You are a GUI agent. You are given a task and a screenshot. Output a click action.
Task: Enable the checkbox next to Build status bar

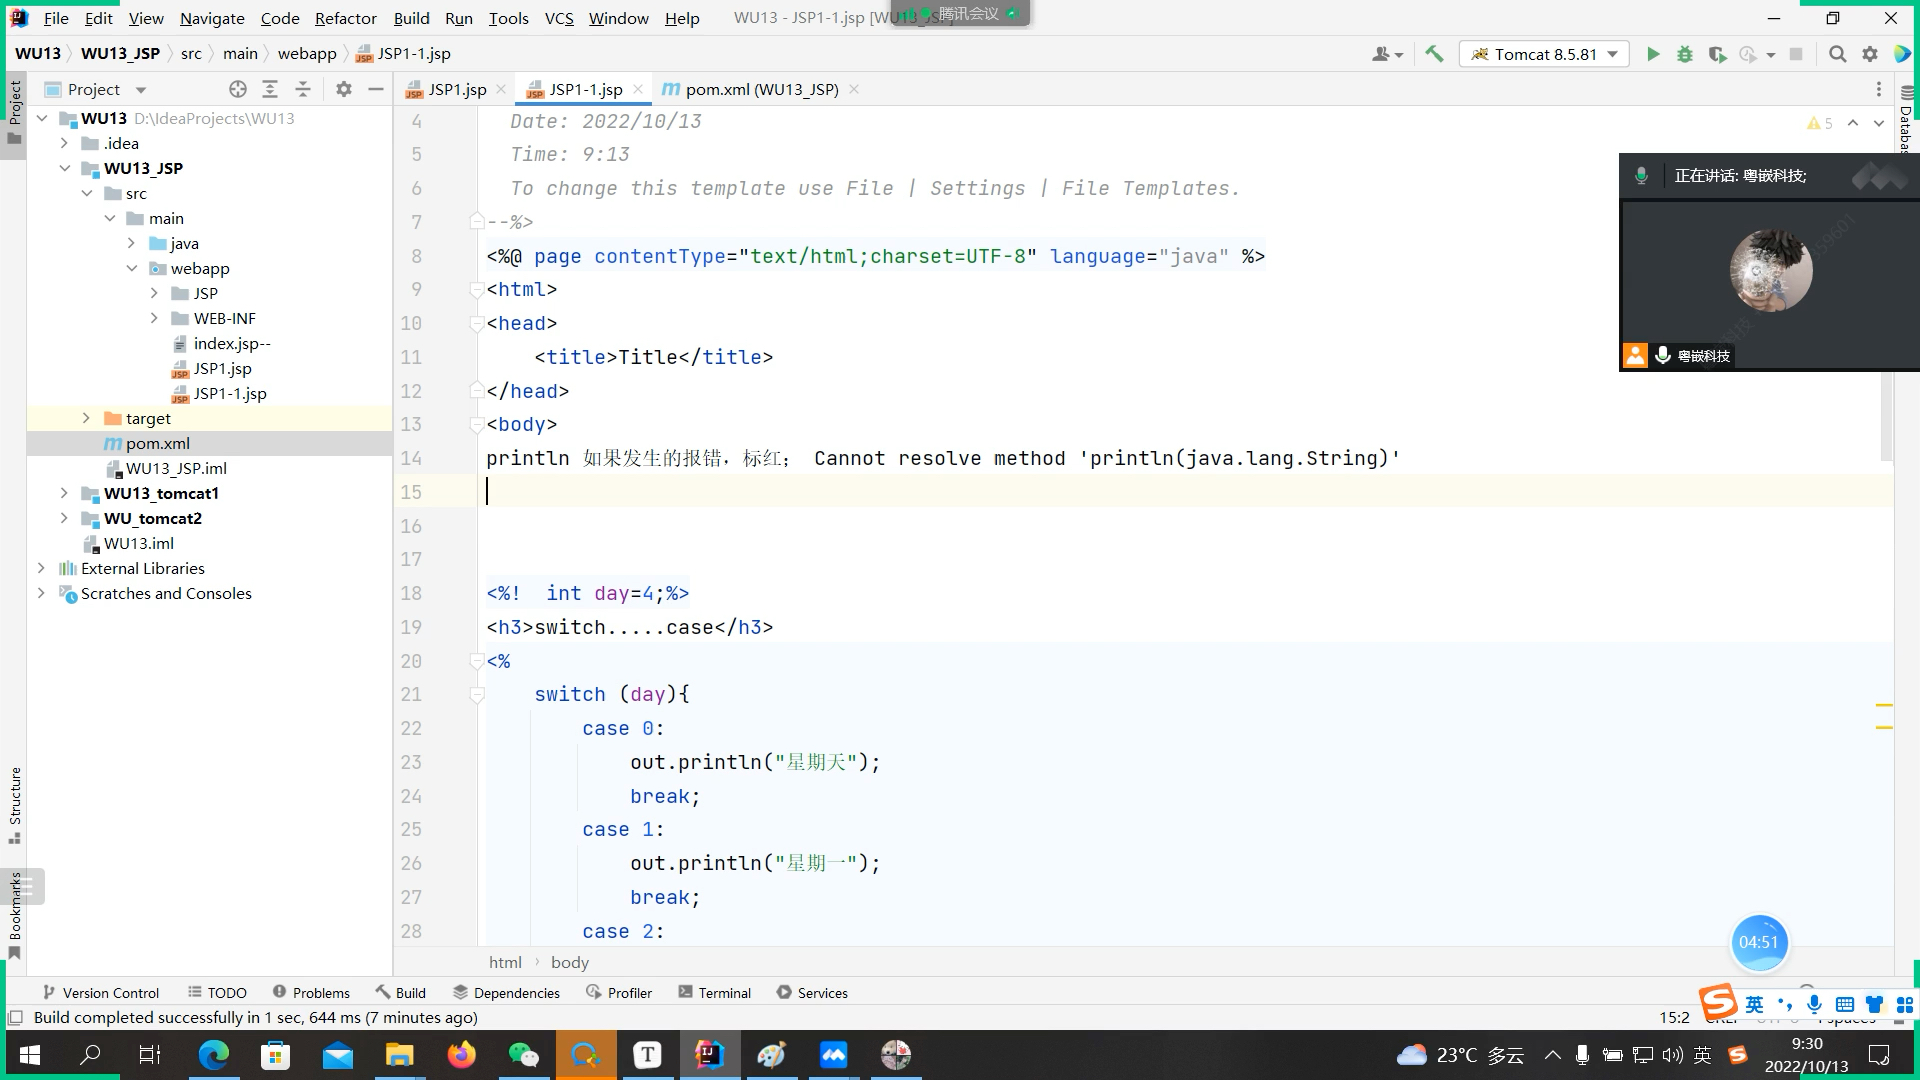click(16, 1017)
